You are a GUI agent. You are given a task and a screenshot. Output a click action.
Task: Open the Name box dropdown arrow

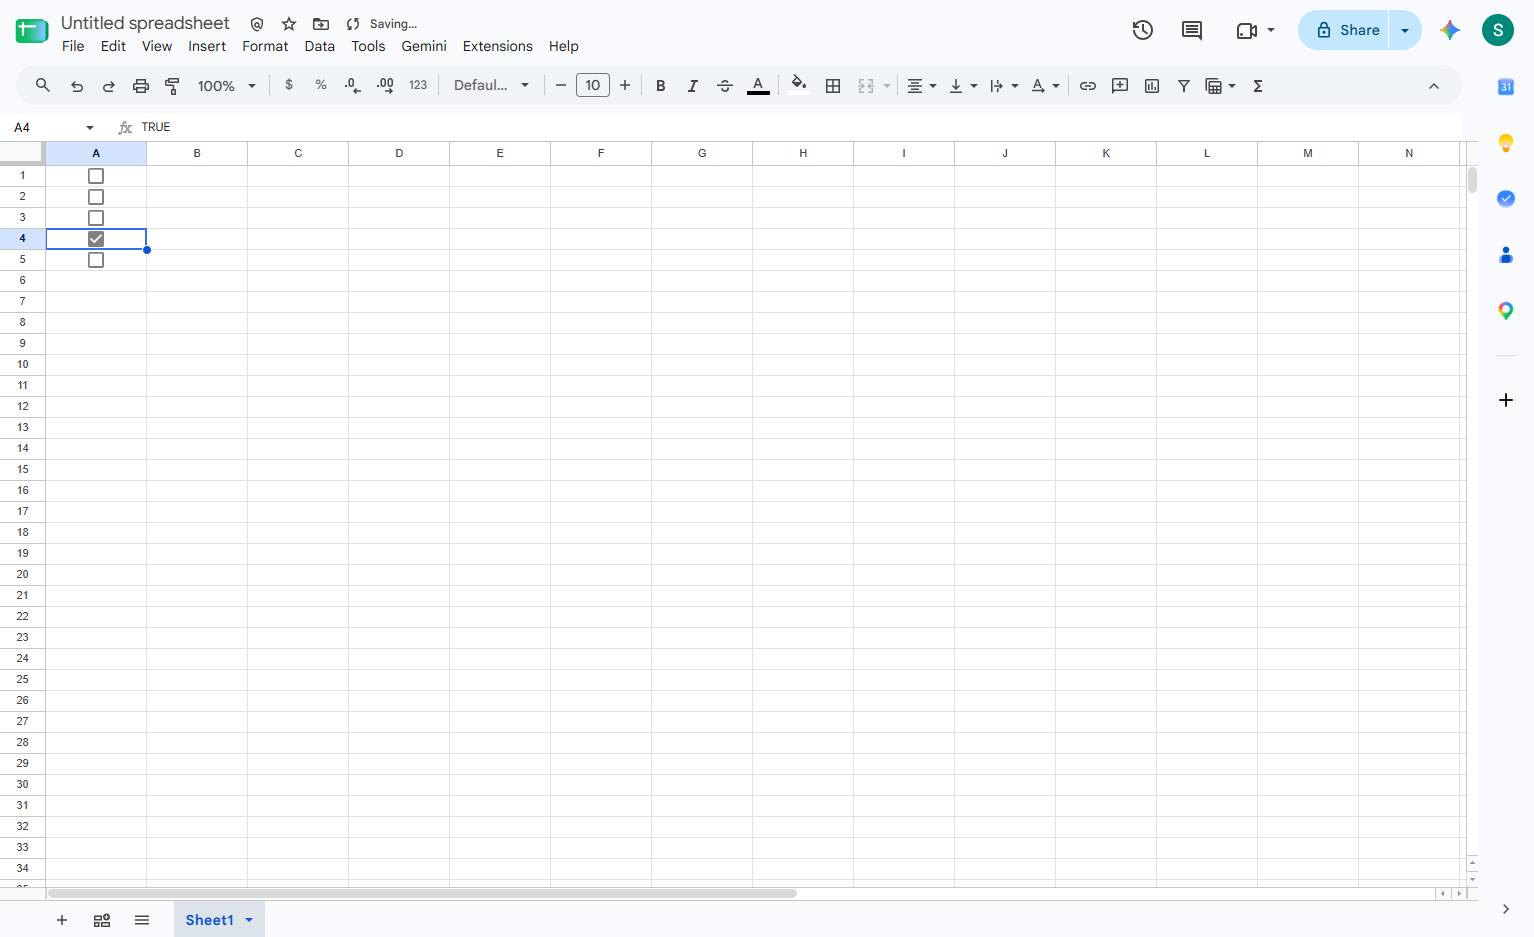point(90,128)
